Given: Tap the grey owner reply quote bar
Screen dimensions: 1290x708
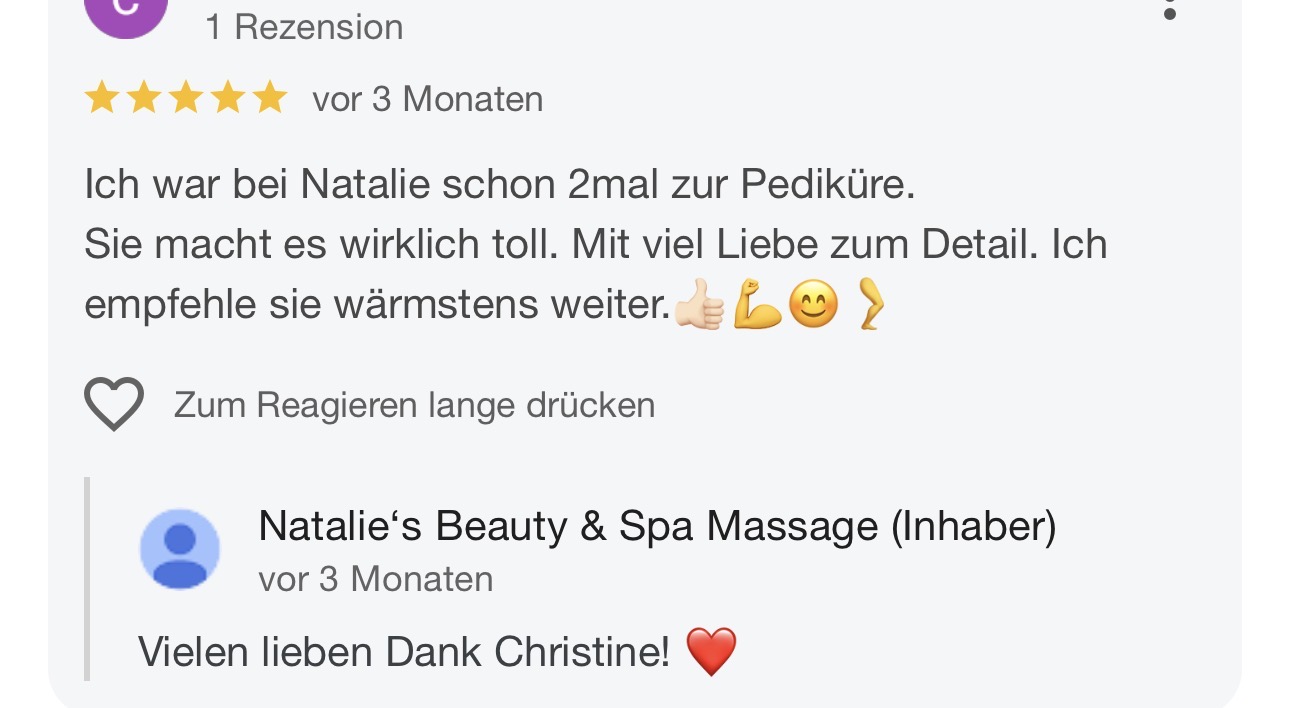Looking at the screenshot, I should [x=87, y=578].
